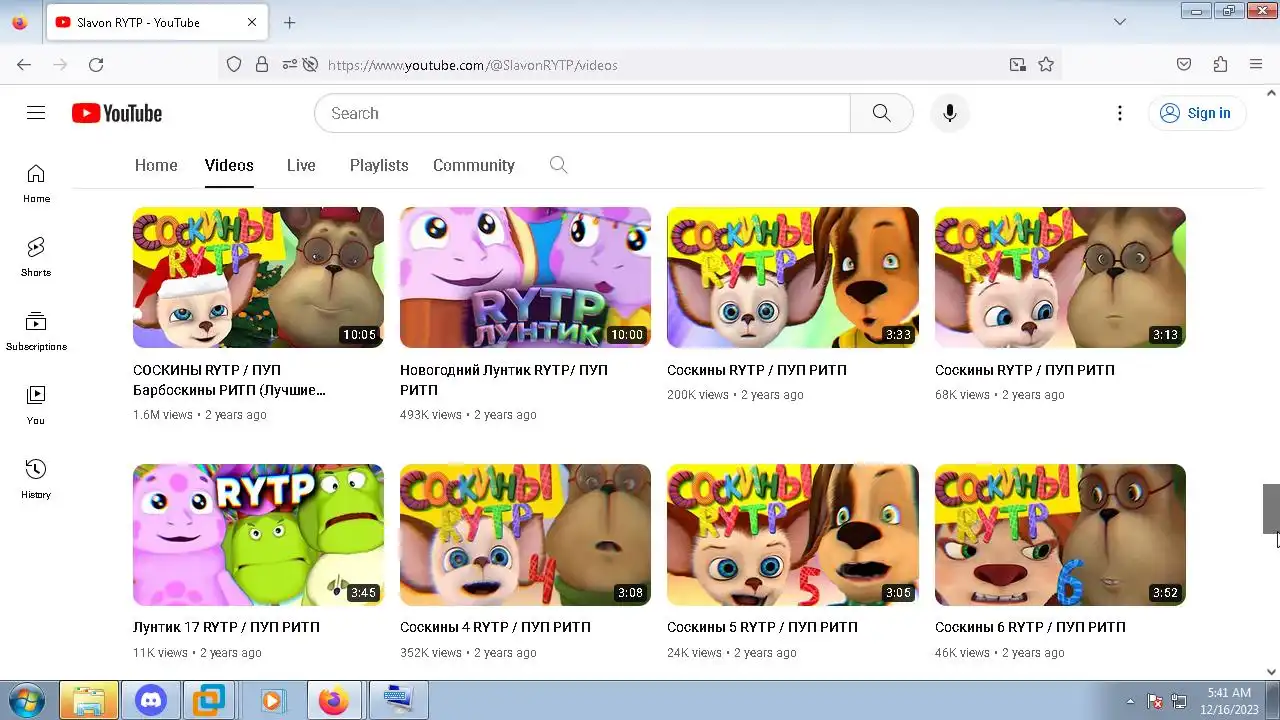Click the site padlock icon
The width and height of the screenshot is (1280, 720).
262,64
